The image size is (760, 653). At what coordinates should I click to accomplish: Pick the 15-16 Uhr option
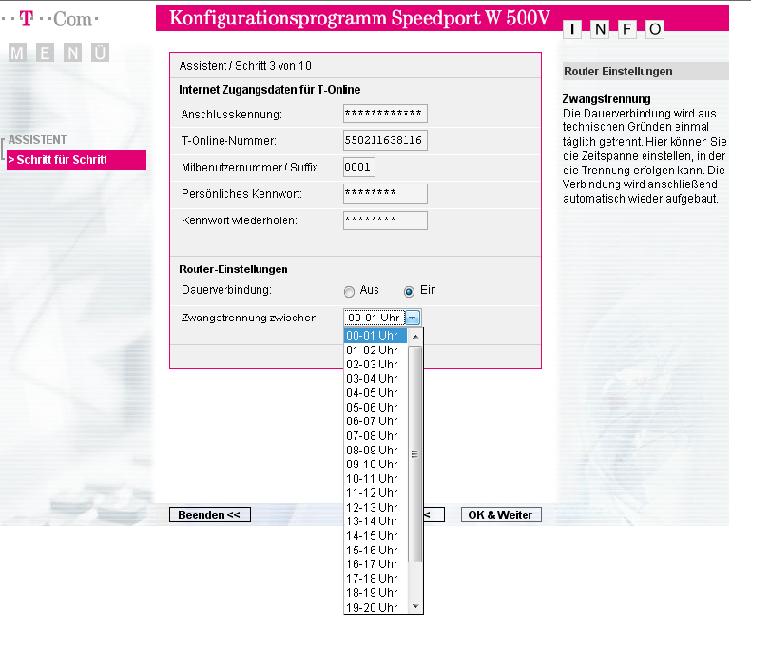[x=375, y=550]
